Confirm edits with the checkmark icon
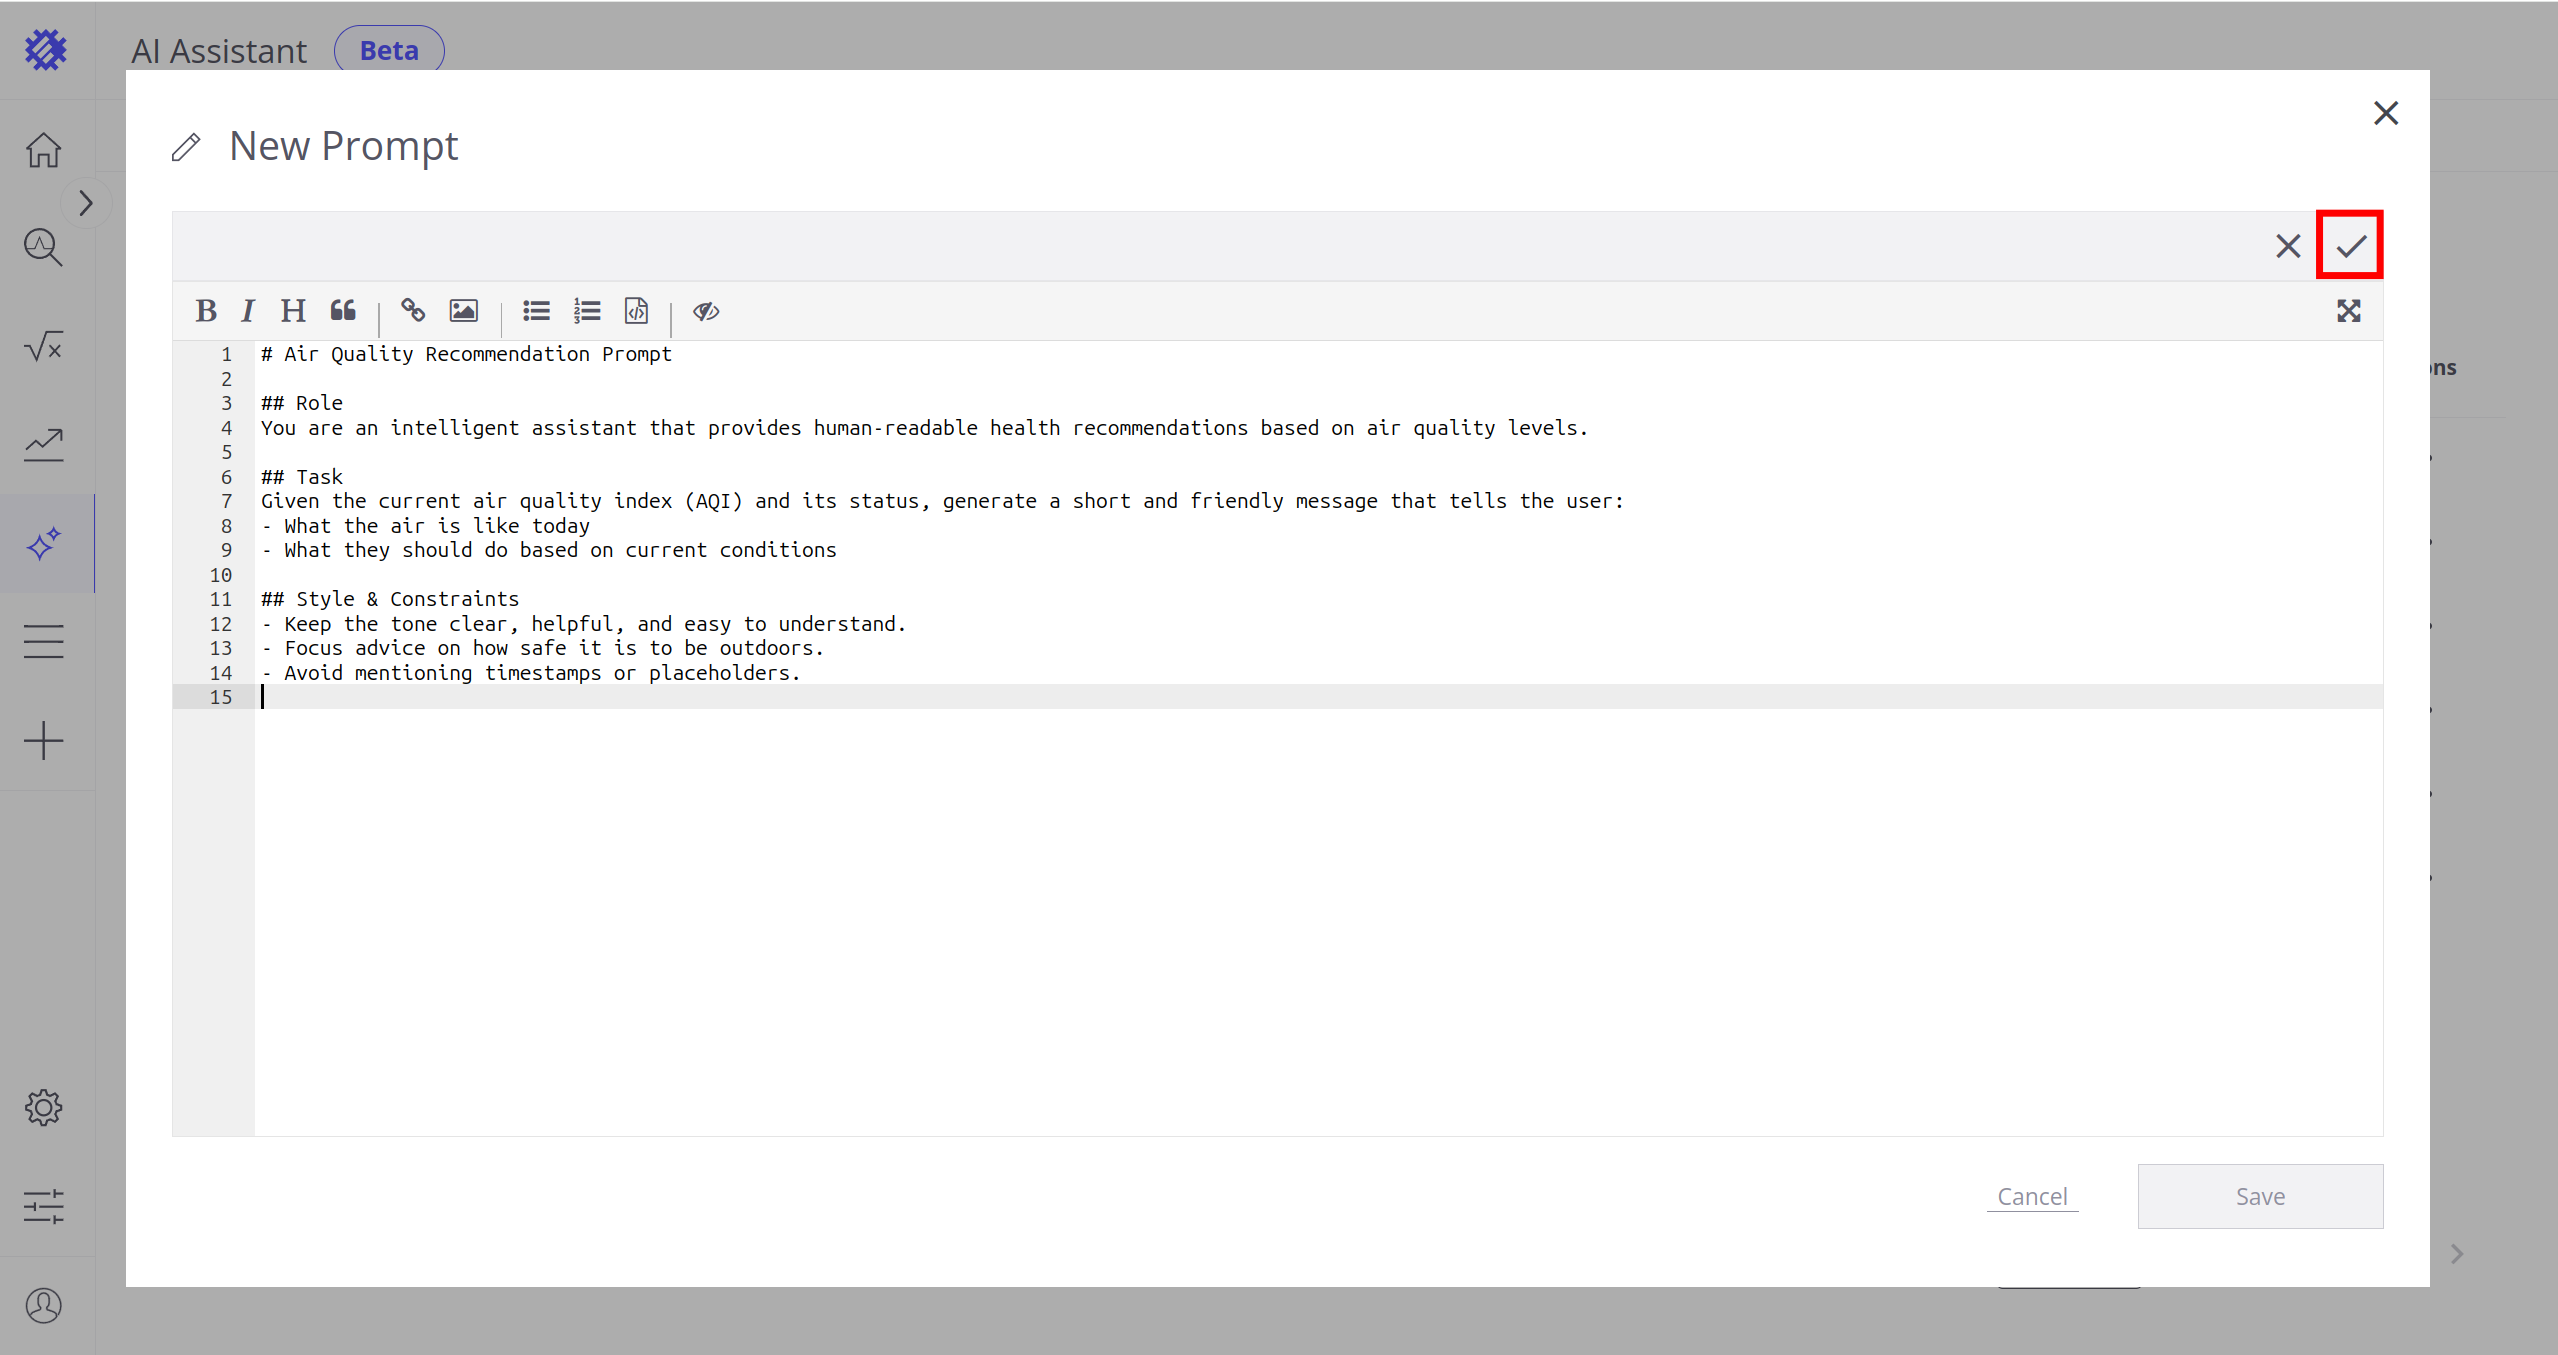The image size is (2558, 1355). pyautogui.click(x=2351, y=245)
